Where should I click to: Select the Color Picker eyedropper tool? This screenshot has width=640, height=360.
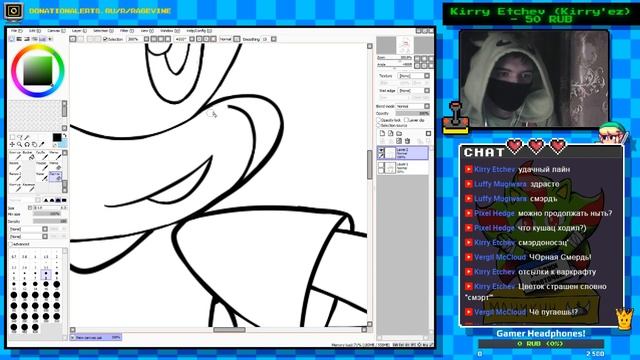pyautogui.click(x=42, y=144)
